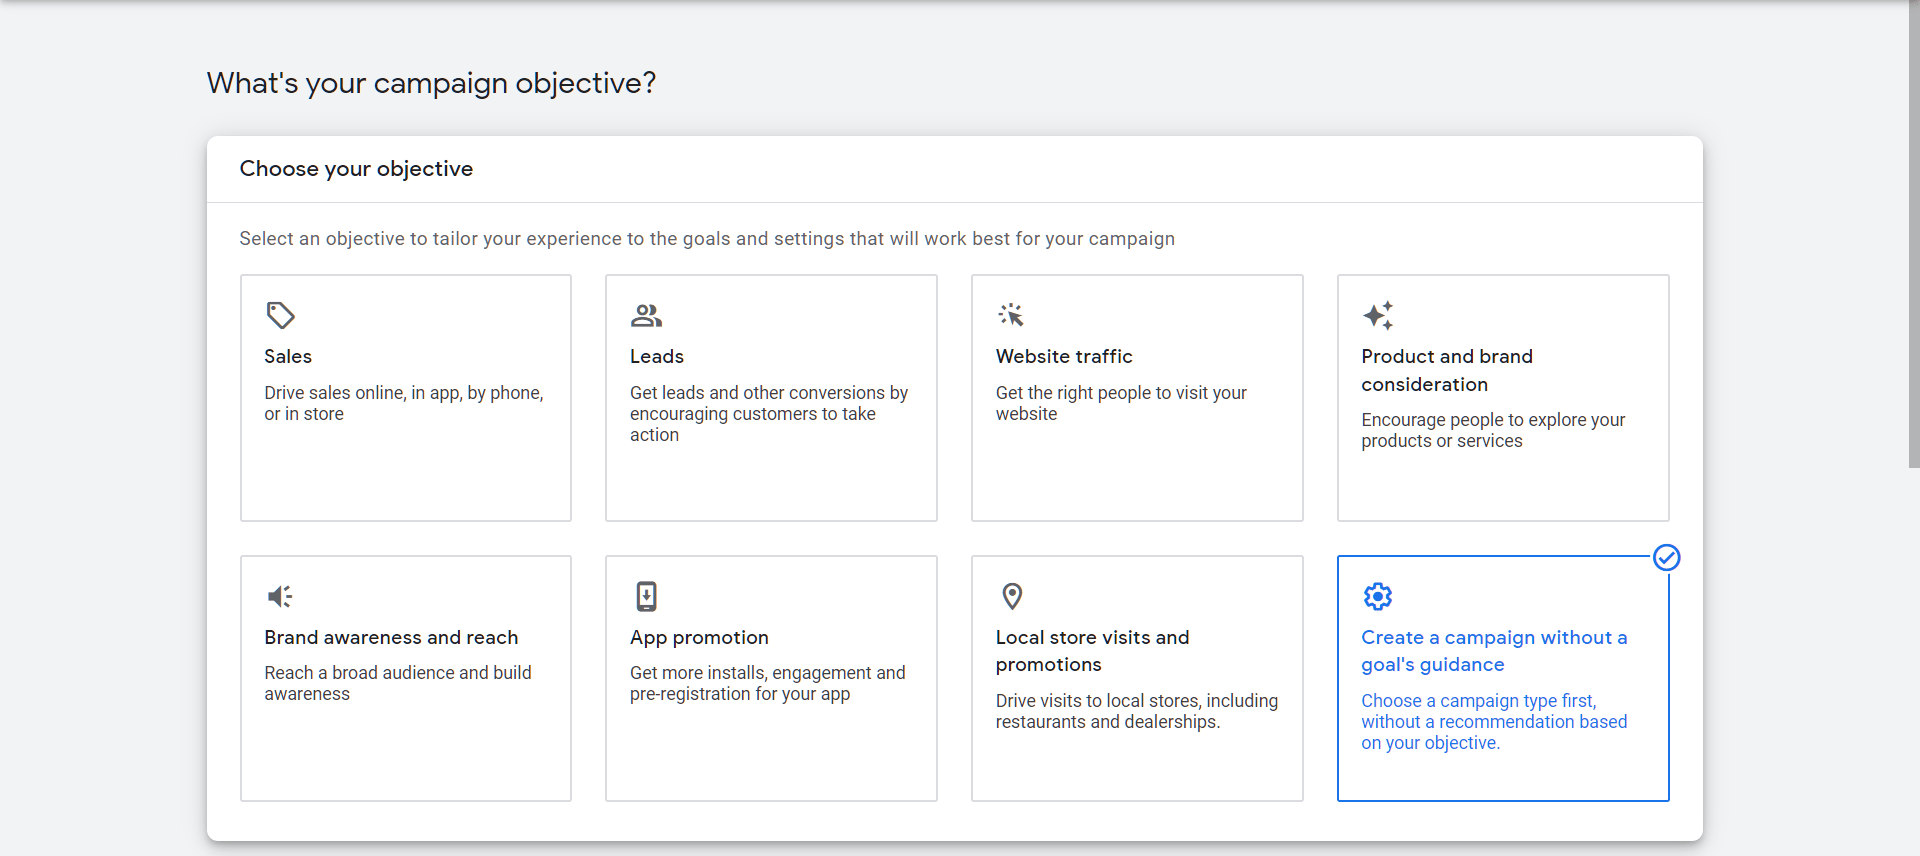
Task: Choose Website traffic objective title
Action: pyautogui.click(x=1064, y=357)
